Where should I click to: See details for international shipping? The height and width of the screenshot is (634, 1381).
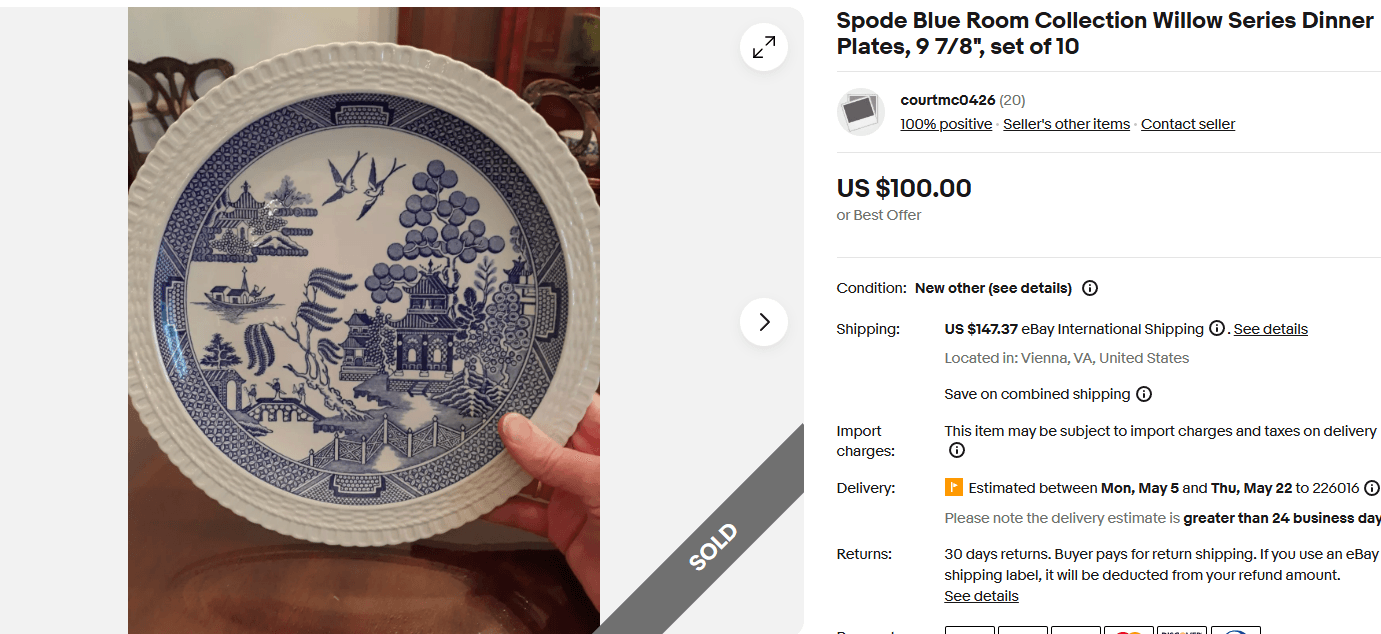(x=1270, y=328)
